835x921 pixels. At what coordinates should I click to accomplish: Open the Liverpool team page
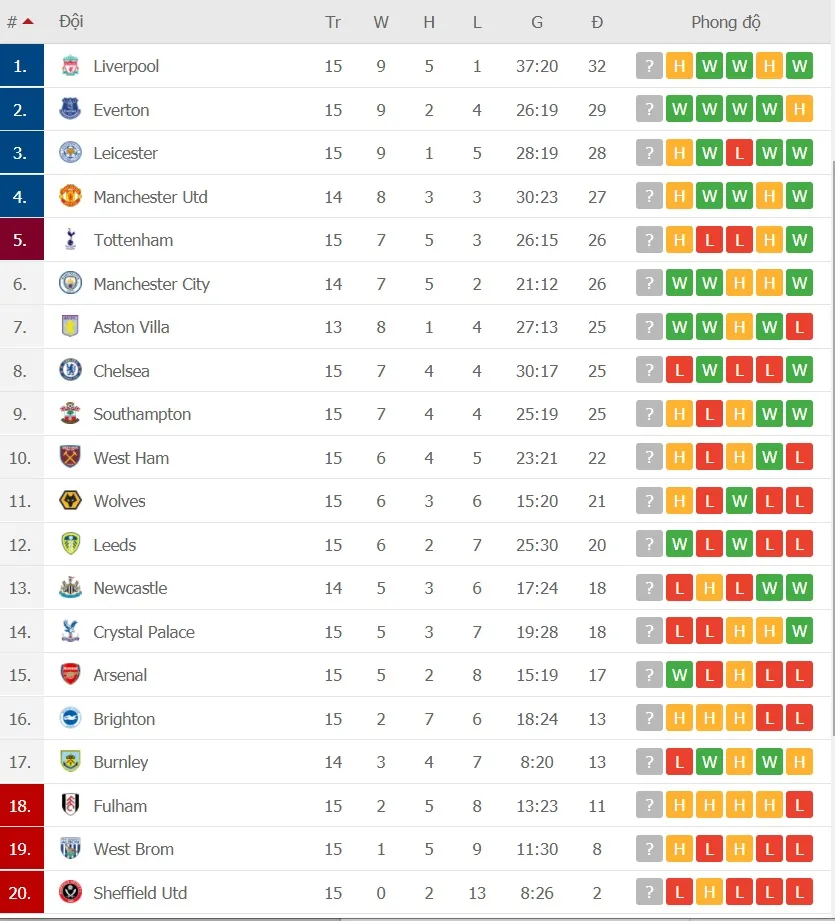click(126, 66)
